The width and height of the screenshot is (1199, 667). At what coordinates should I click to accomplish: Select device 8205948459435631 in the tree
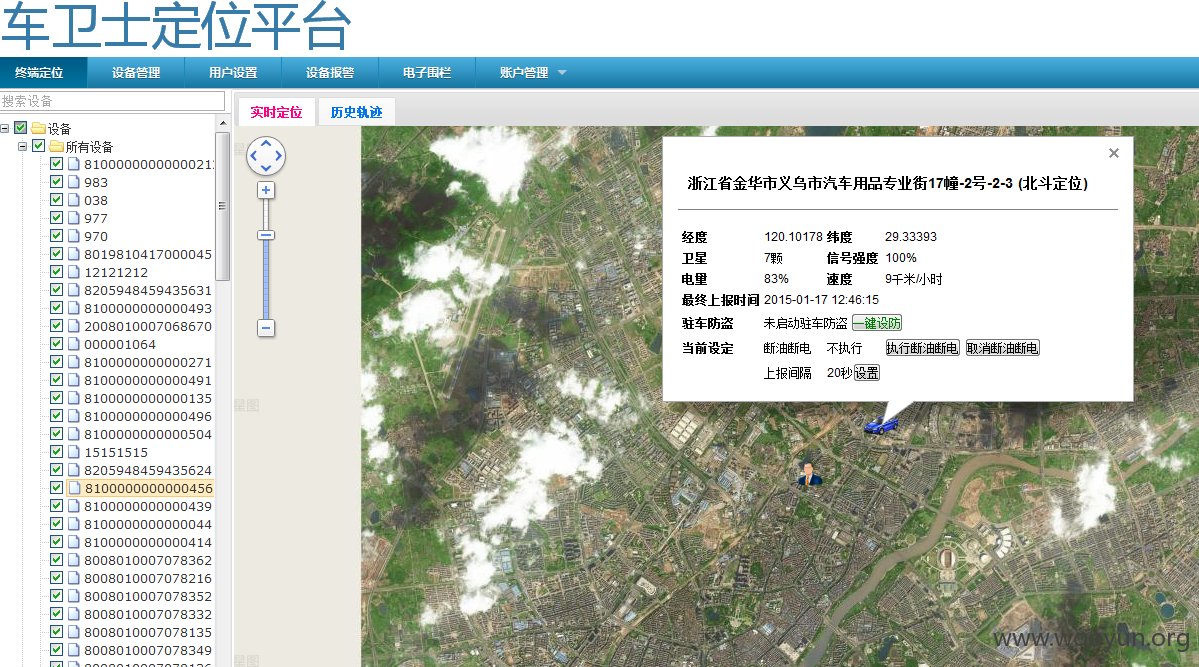click(x=148, y=291)
